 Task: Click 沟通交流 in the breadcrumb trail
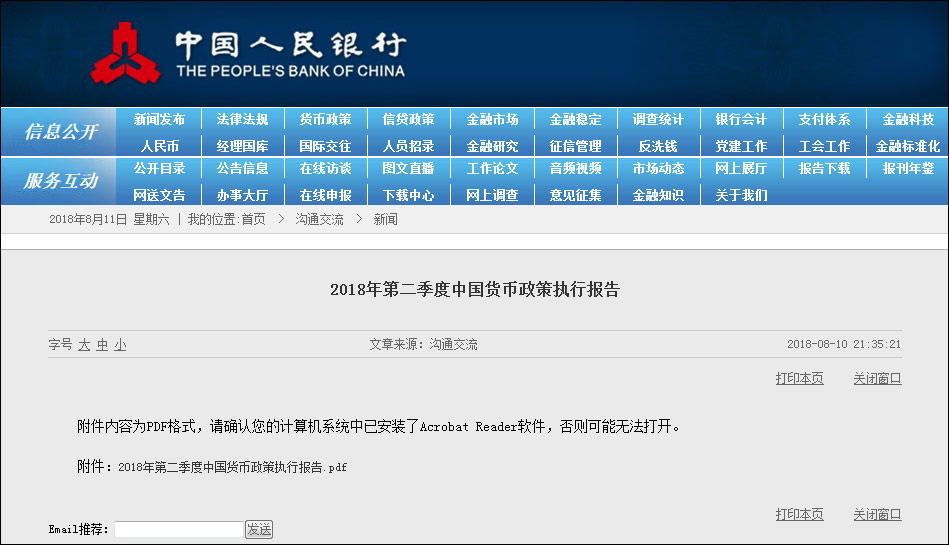319,219
